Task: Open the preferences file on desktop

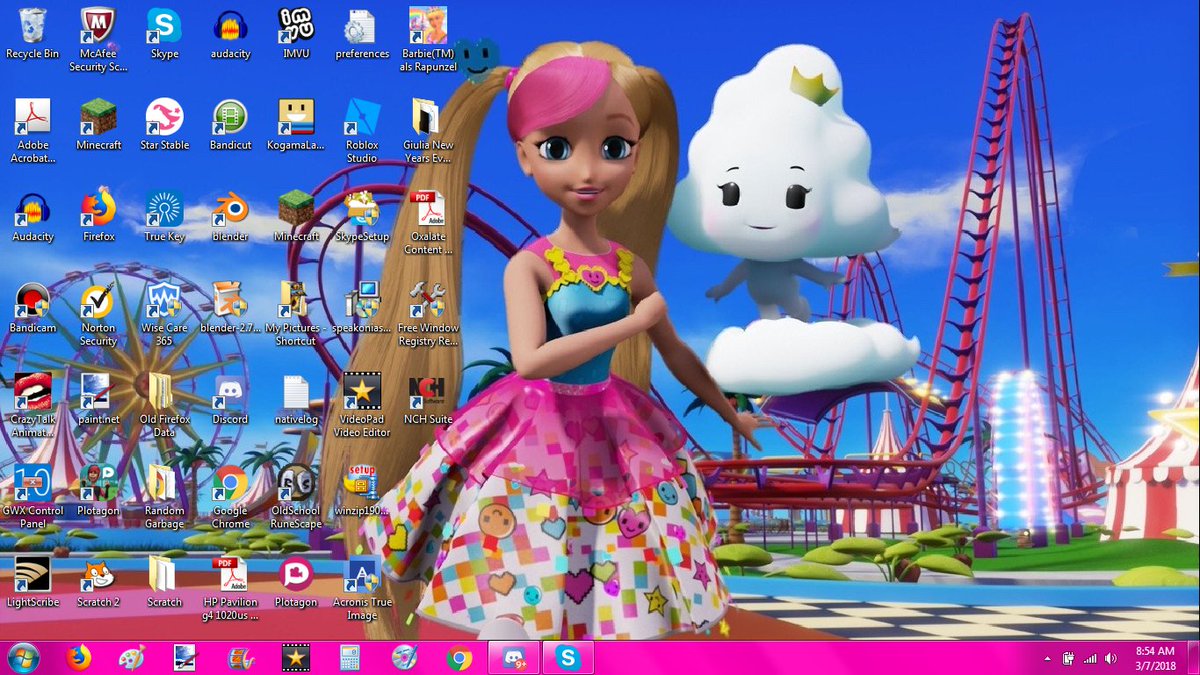Action: (x=362, y=33)
